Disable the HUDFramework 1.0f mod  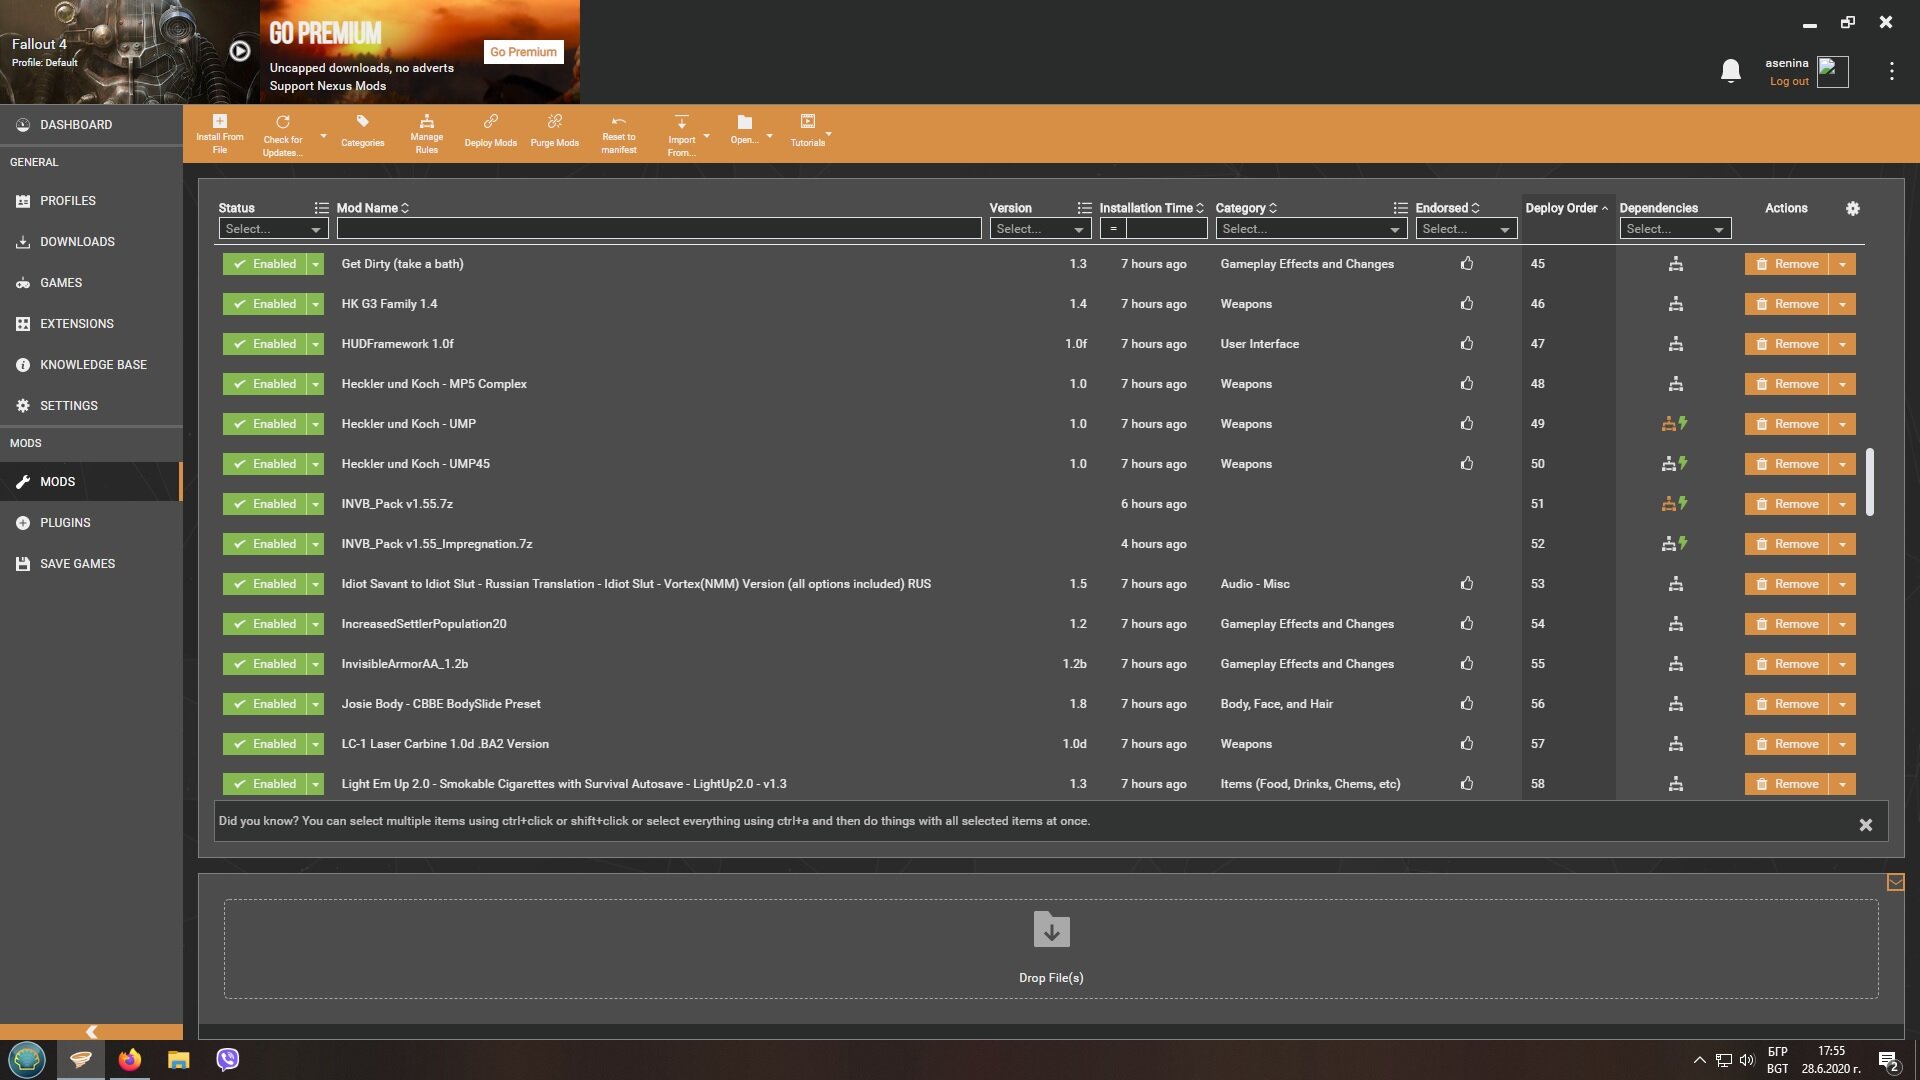pos(264,344)
